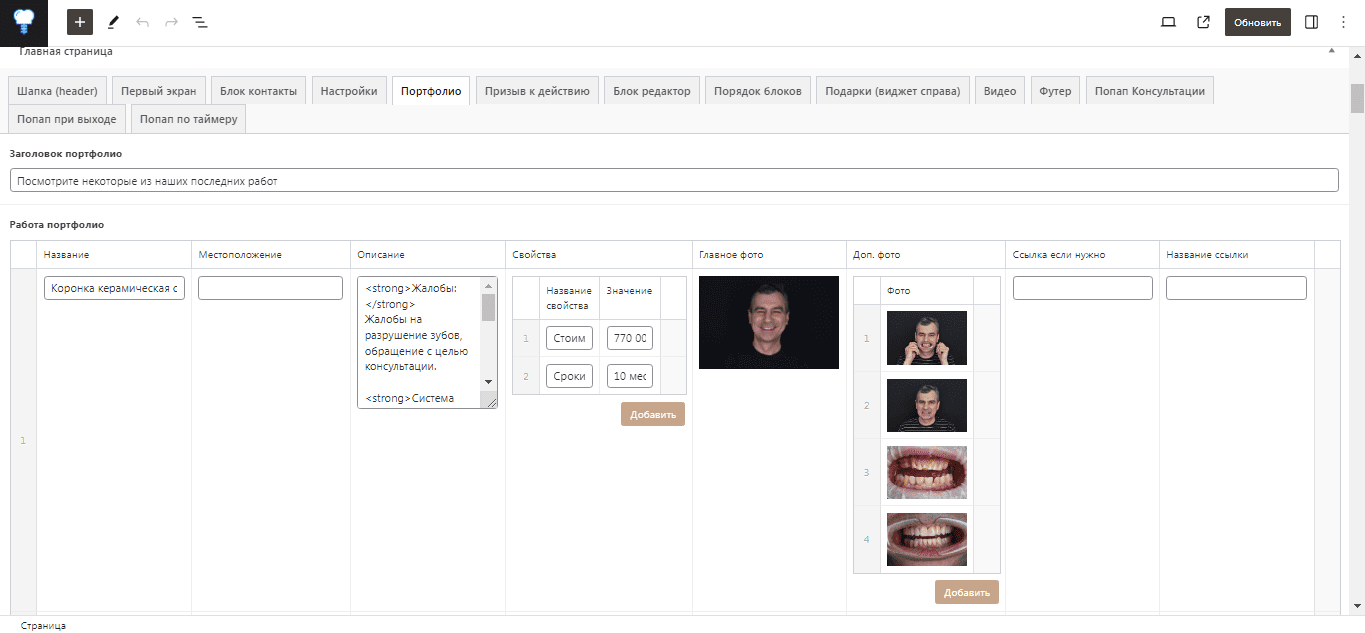Click Добавить under the Свойства table
Image resolution: width=1365 pixels, height=633 pixels.
pos(653,414)
